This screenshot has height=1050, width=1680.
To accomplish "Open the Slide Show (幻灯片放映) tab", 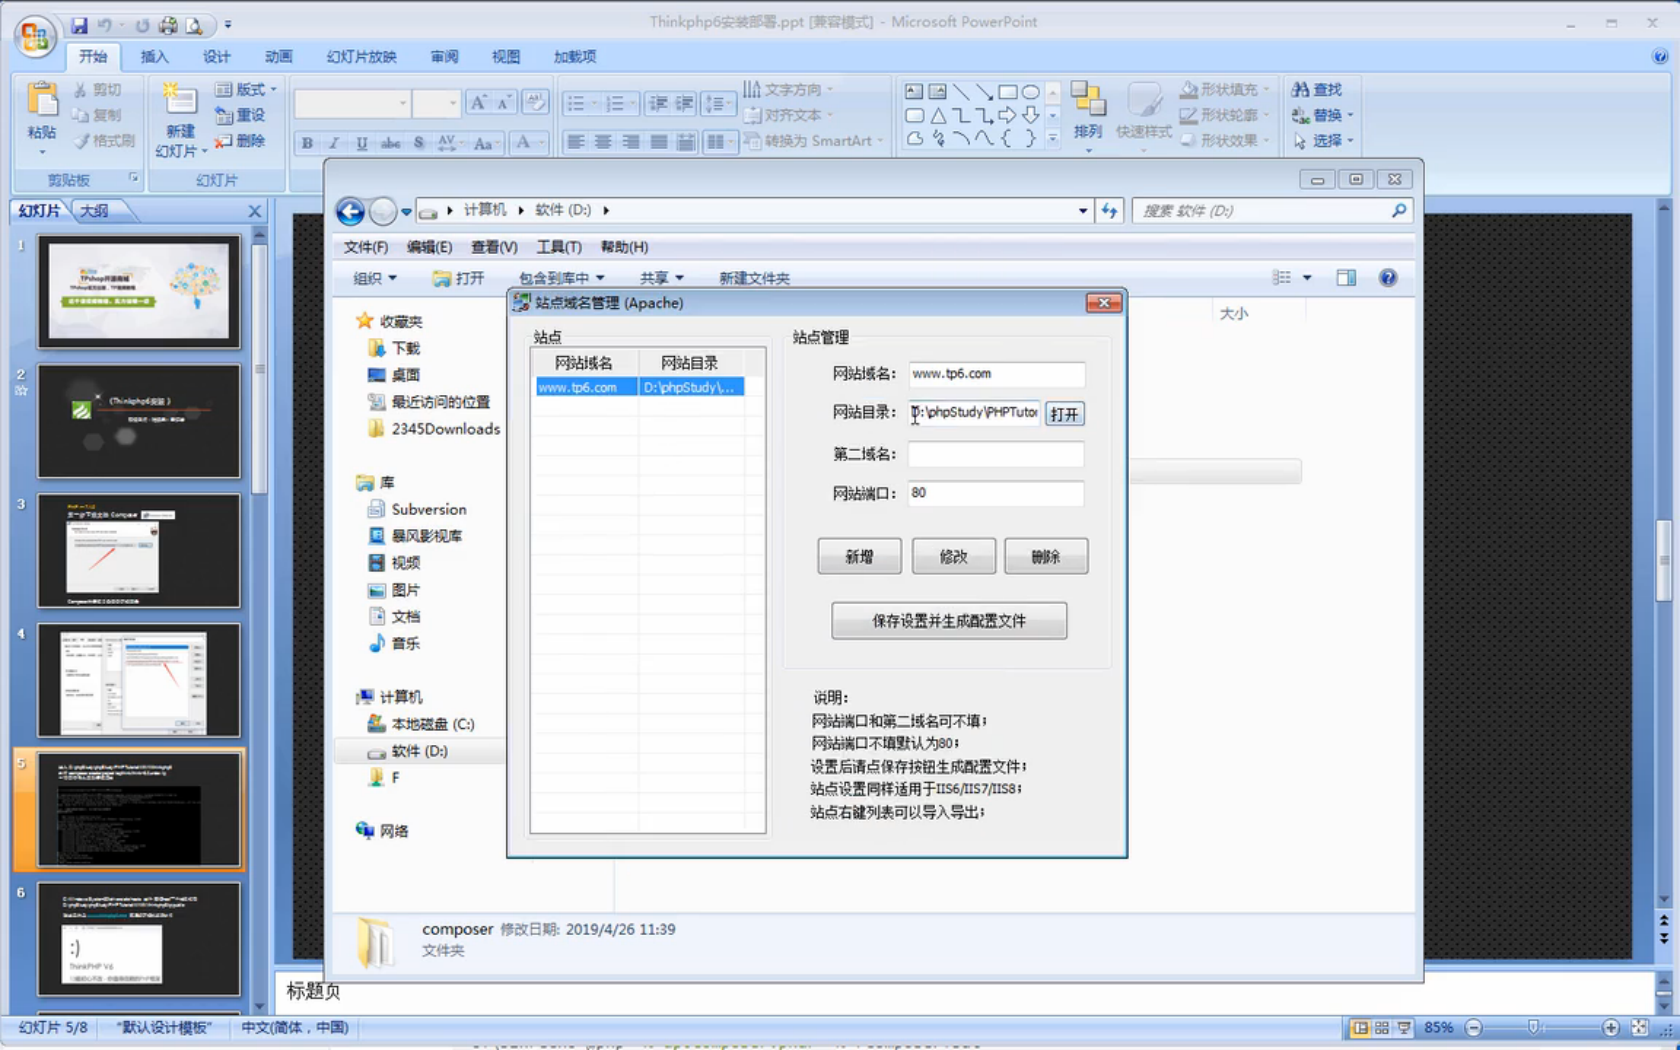I will [x=361, y=57].
